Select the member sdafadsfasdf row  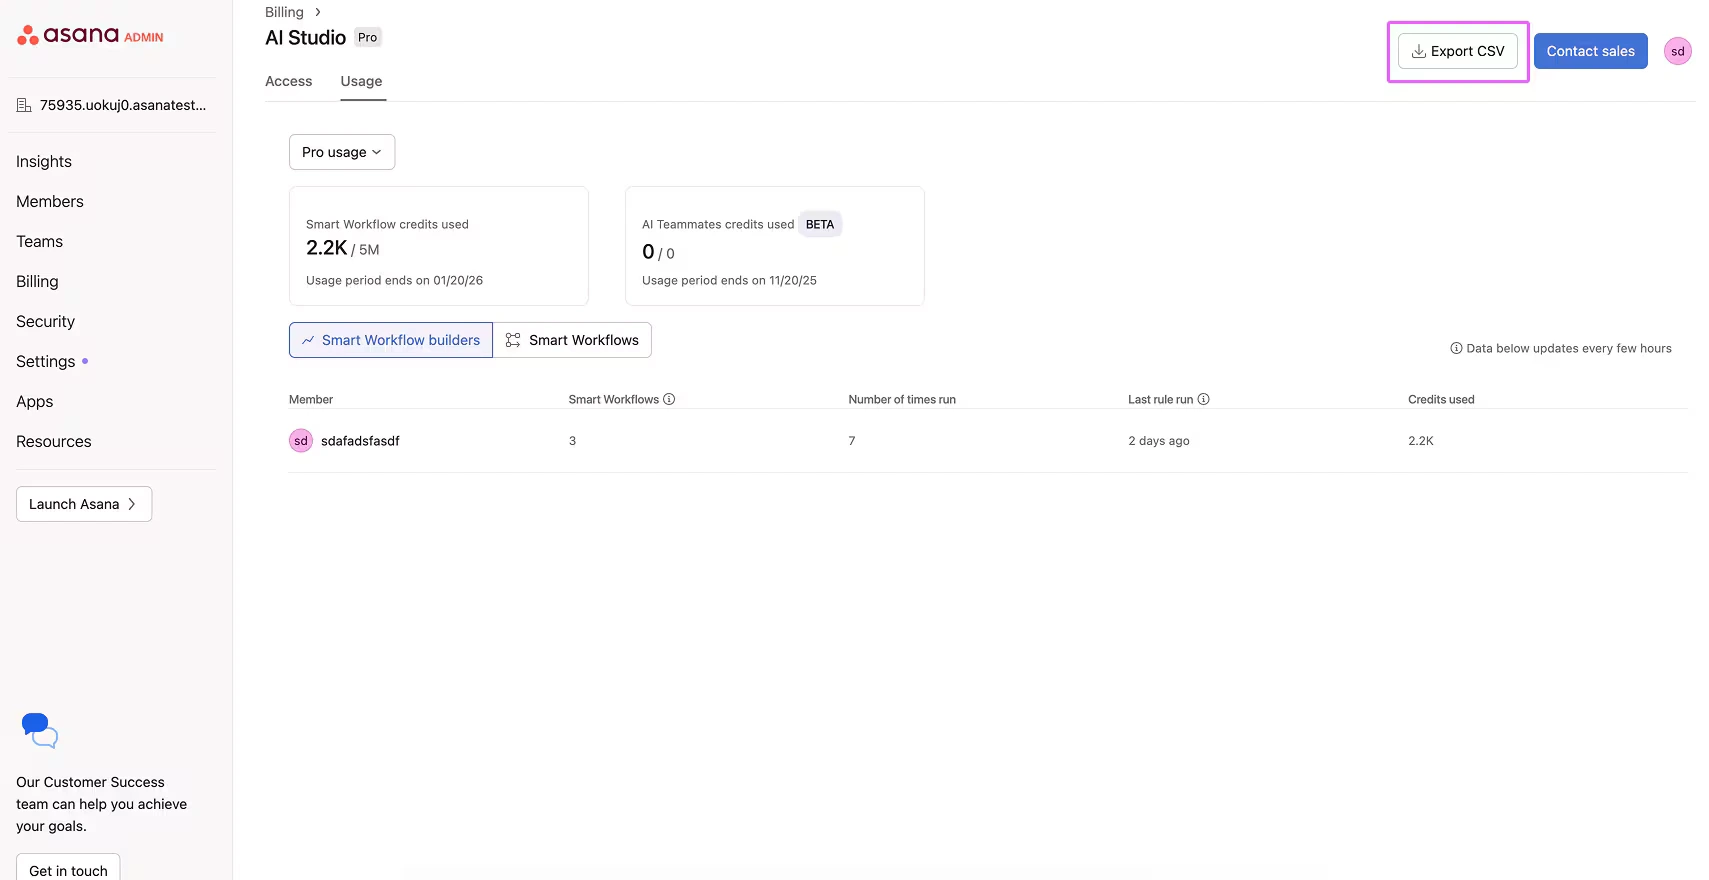point(360,440)
